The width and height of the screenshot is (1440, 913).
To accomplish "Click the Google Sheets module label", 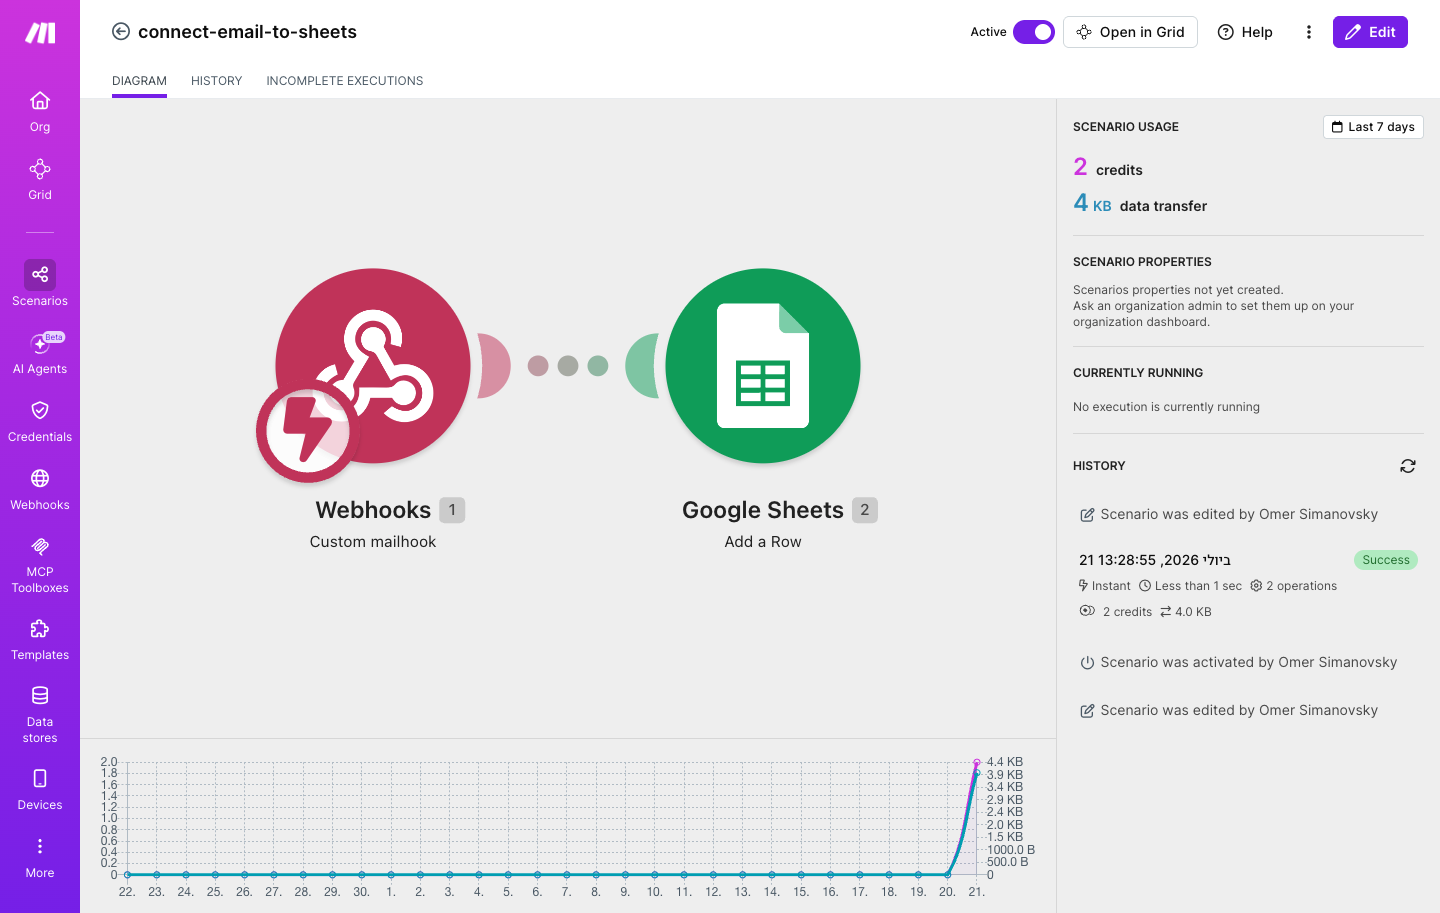I will (x=763, y=510).
